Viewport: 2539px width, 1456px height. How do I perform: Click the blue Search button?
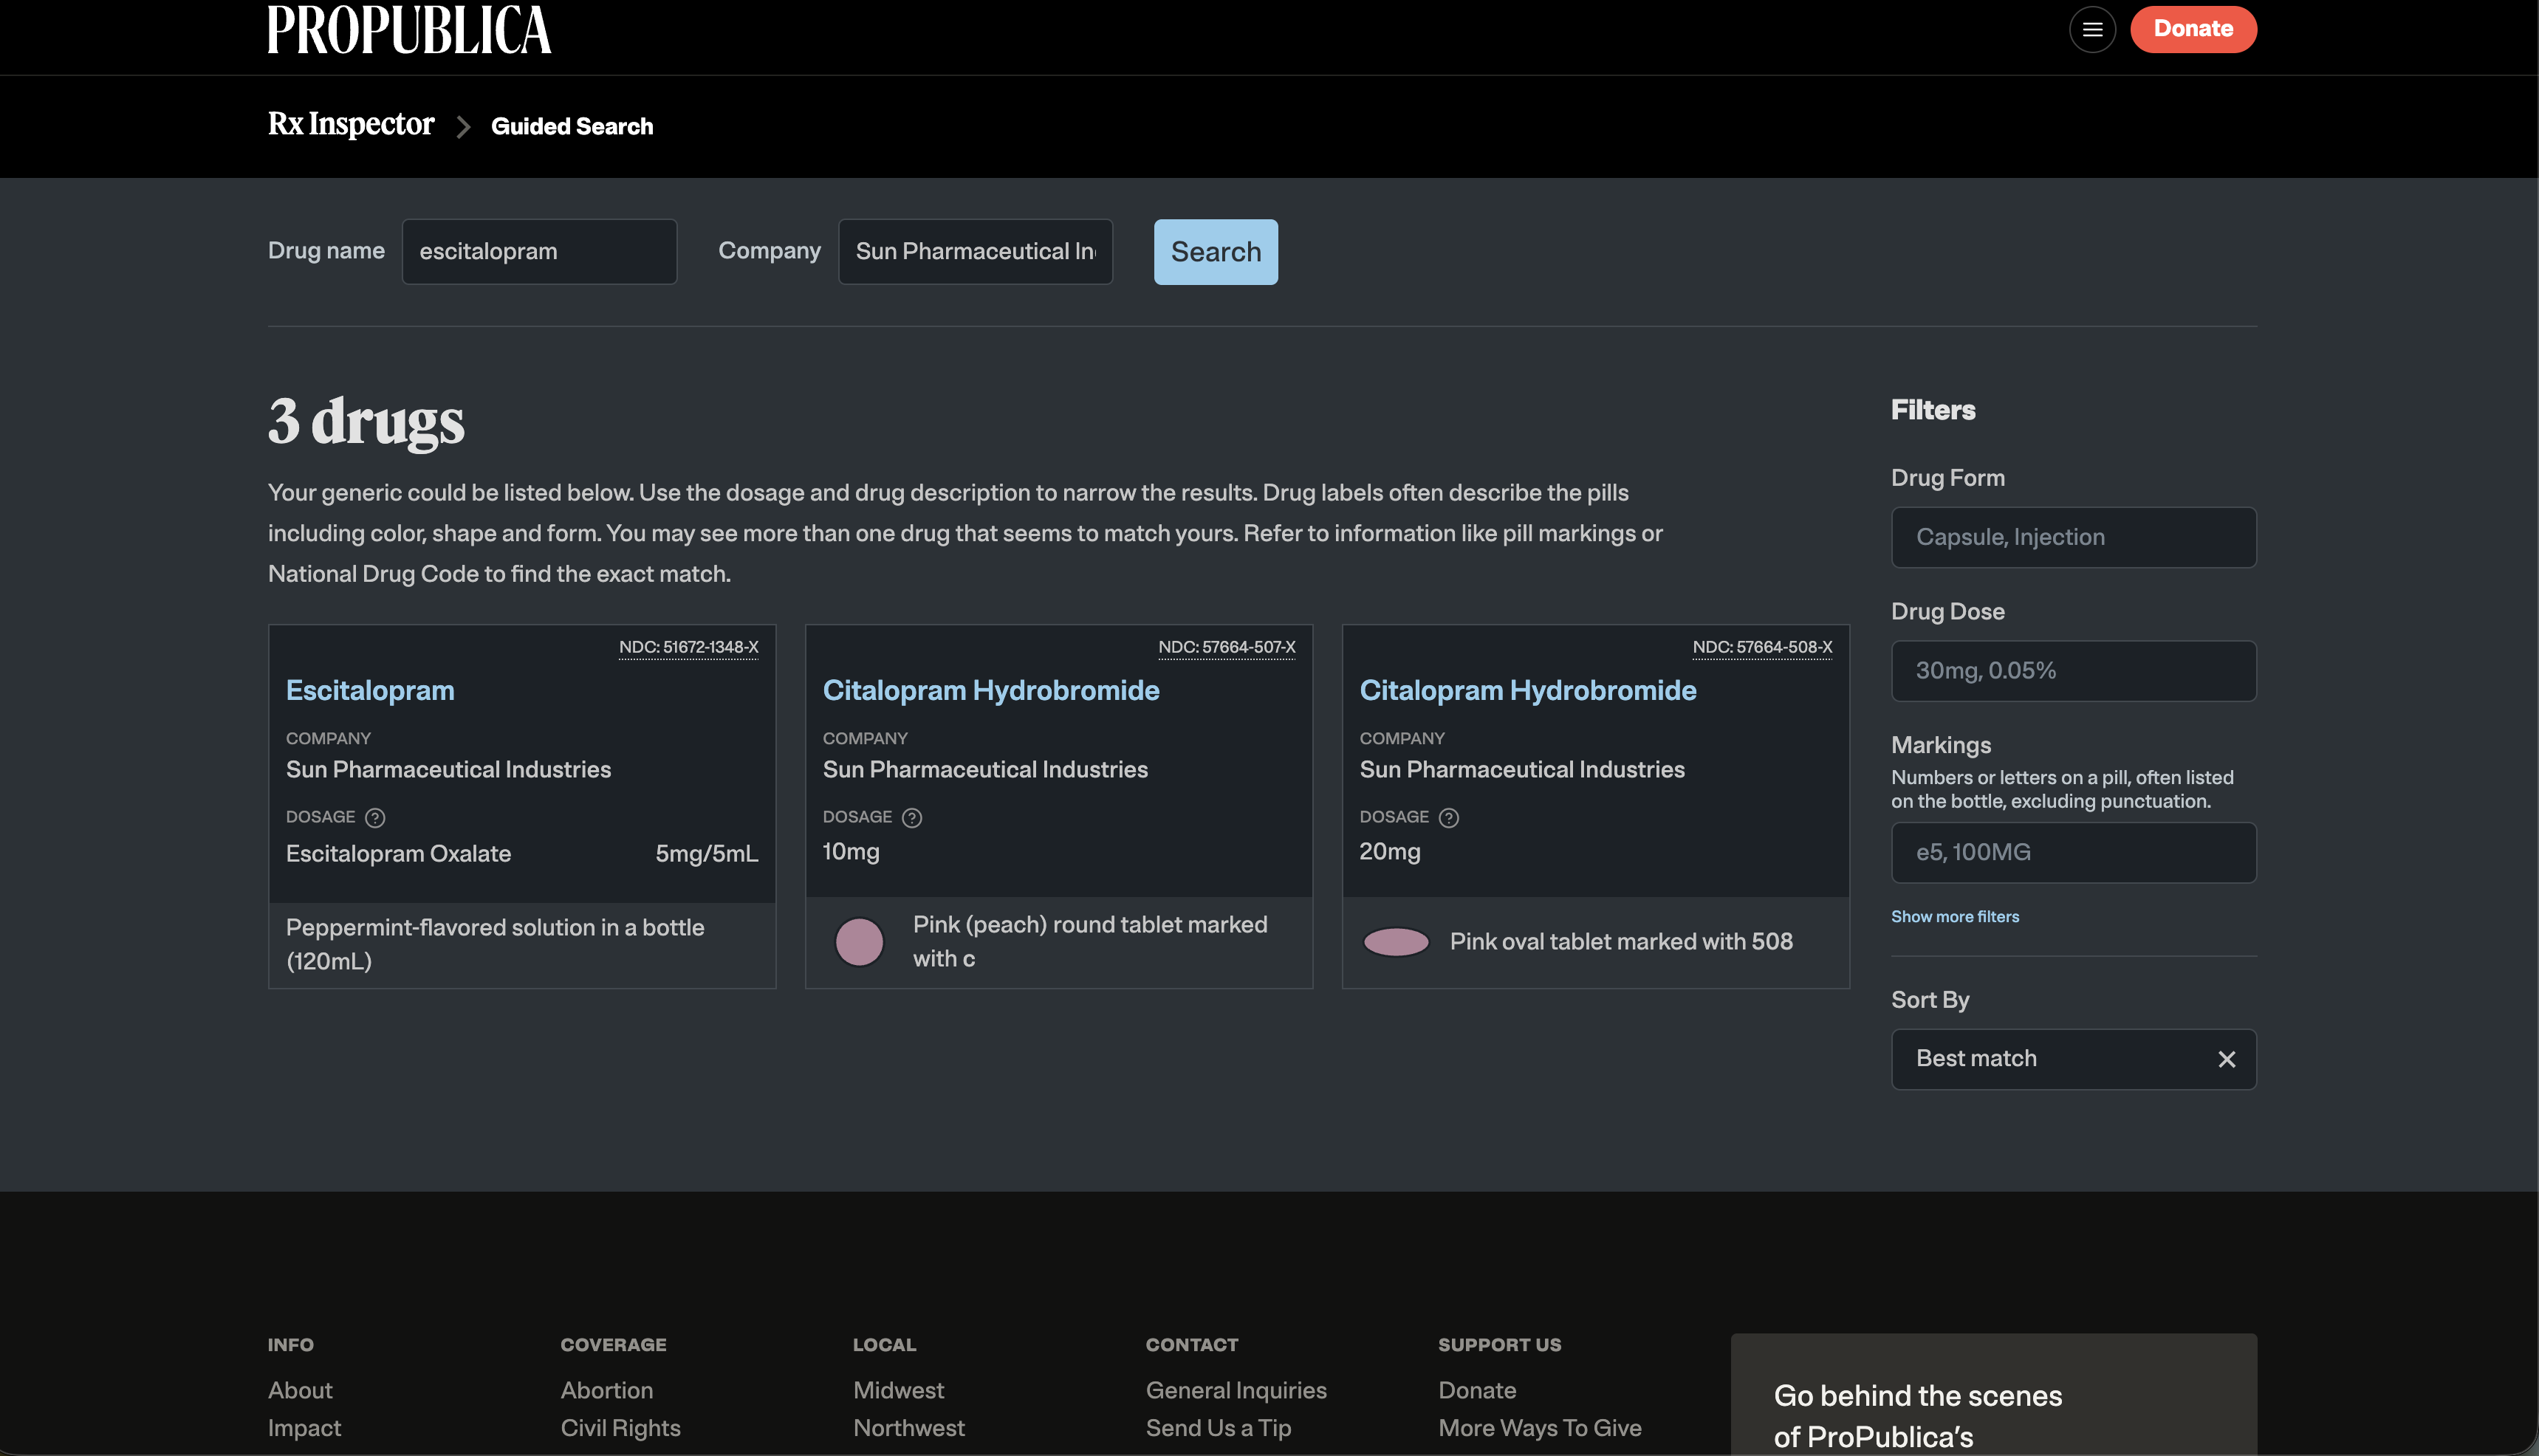(x=1216, y=251)
